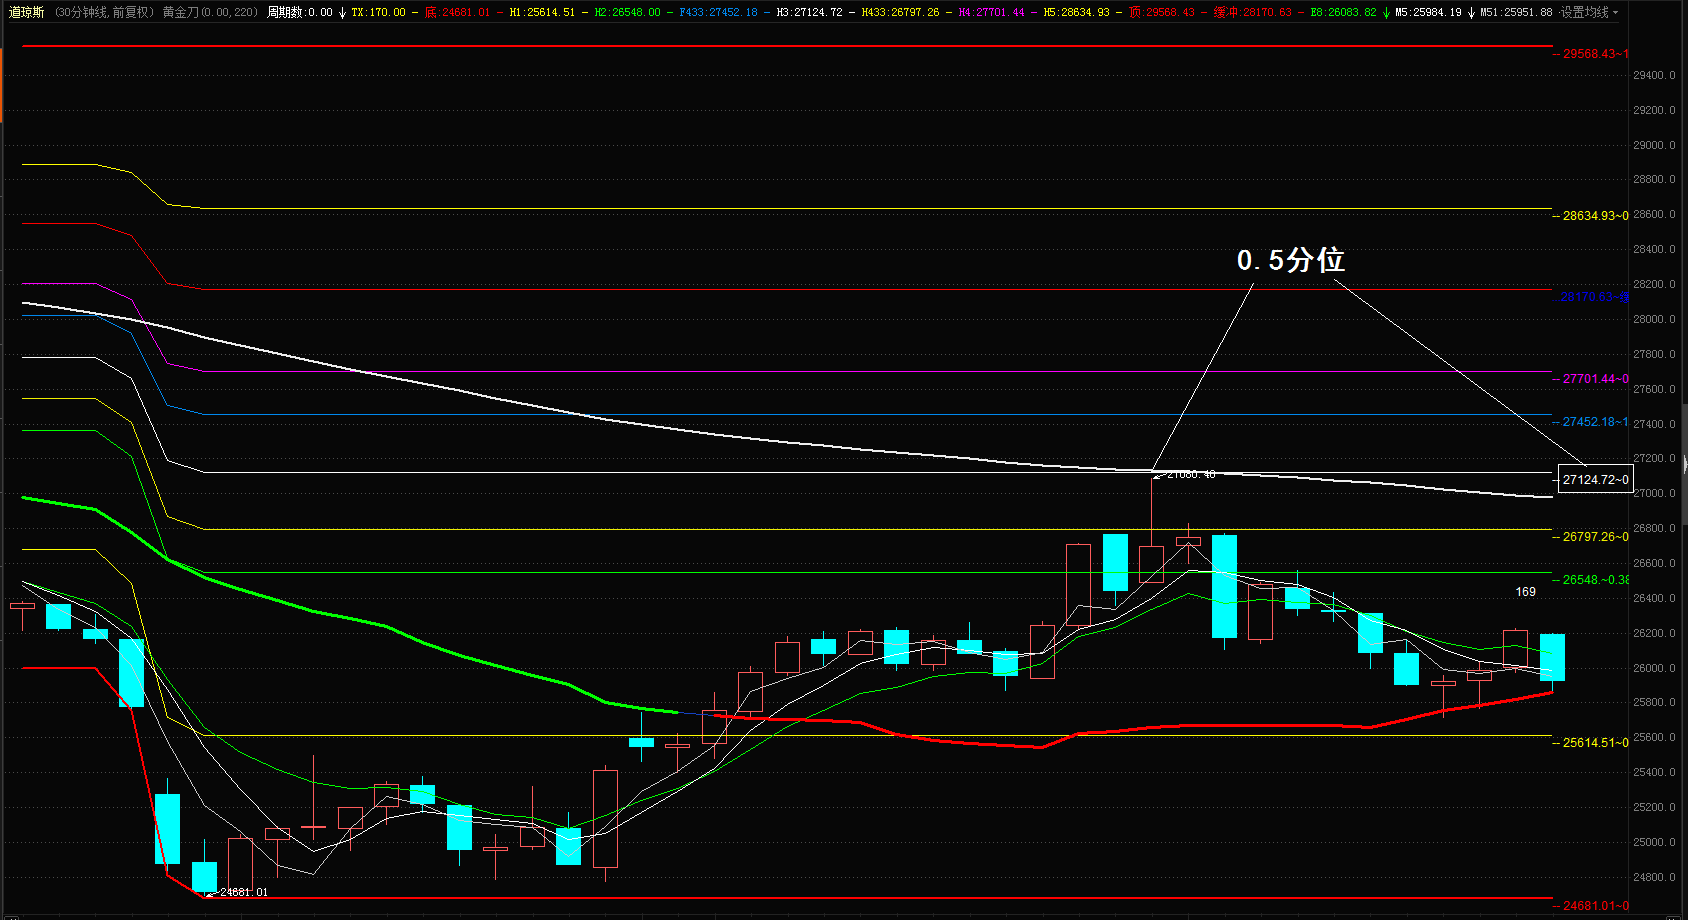Click the boxed 27124.72 price label
The width and height of the screenshot is (1688, 920).
[x=1595, y=480]
